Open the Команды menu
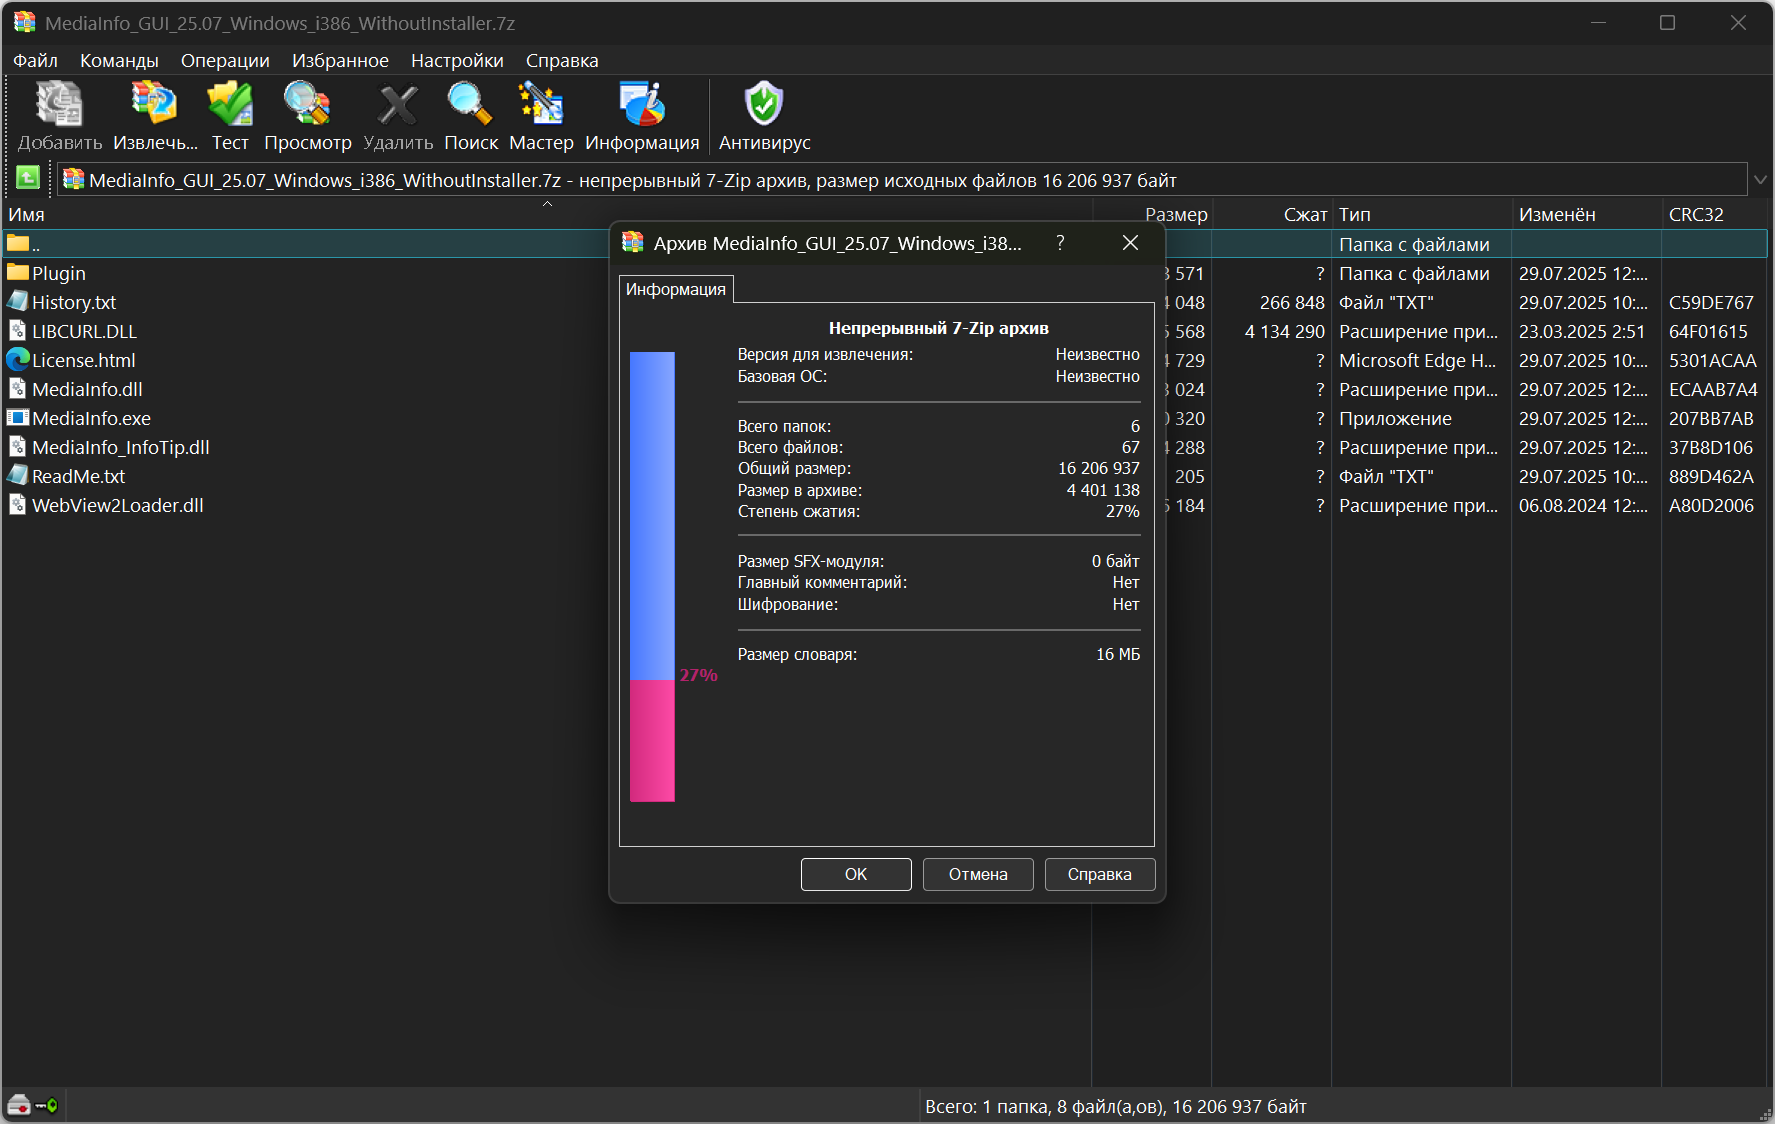The width and height of the screenshot is (1775, 1124). [119, 60]
